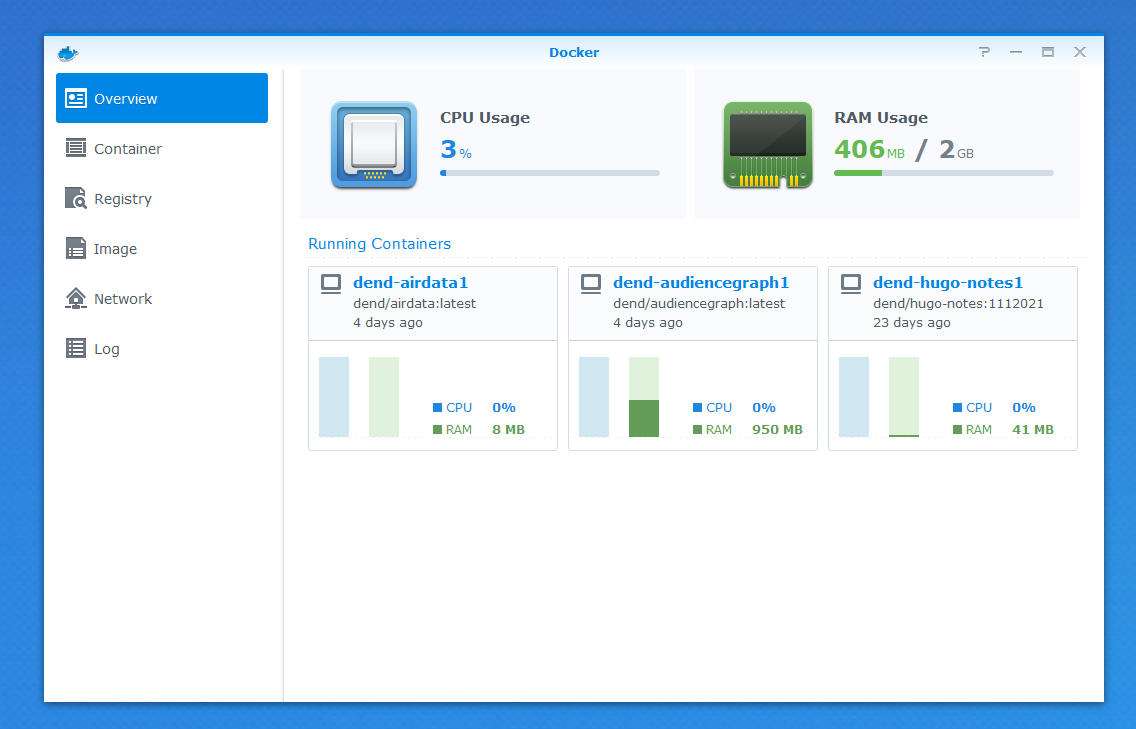This screenshot has width=1136, height=729.
Task: Click the 3% CPU usage value
Action: pos(456,149)
